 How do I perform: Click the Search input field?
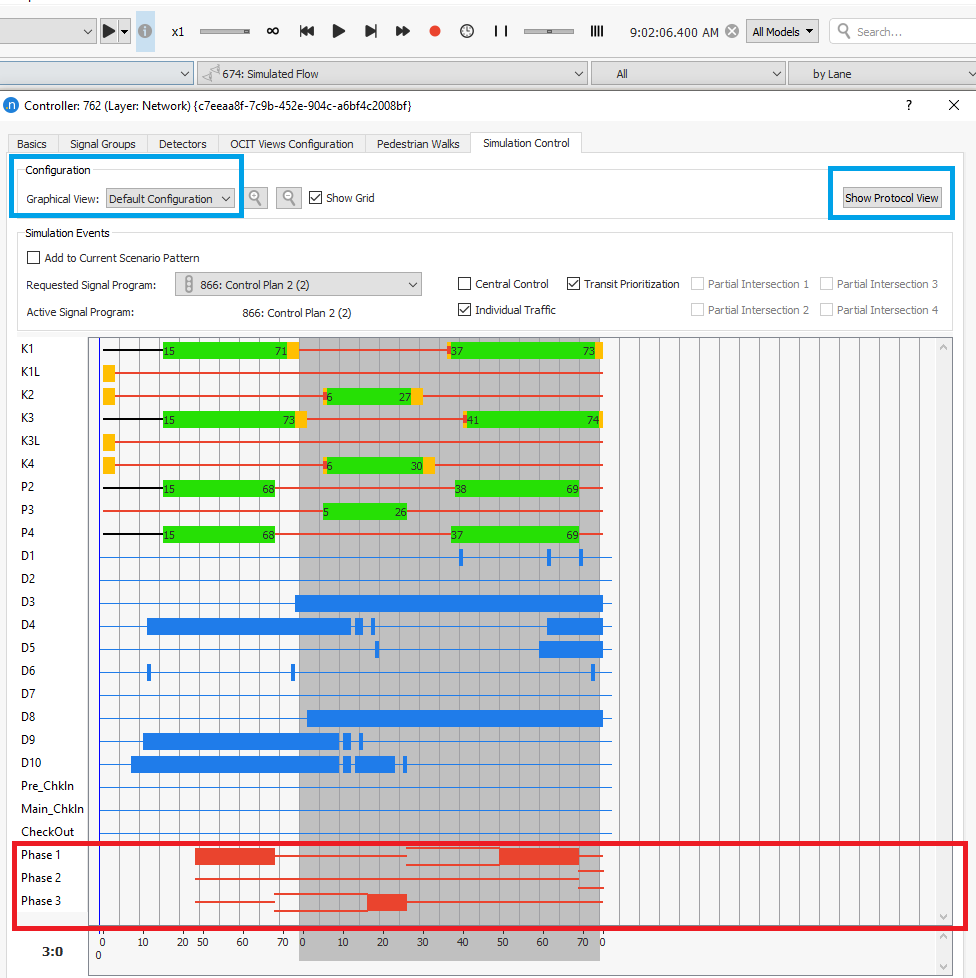(910, 32)
